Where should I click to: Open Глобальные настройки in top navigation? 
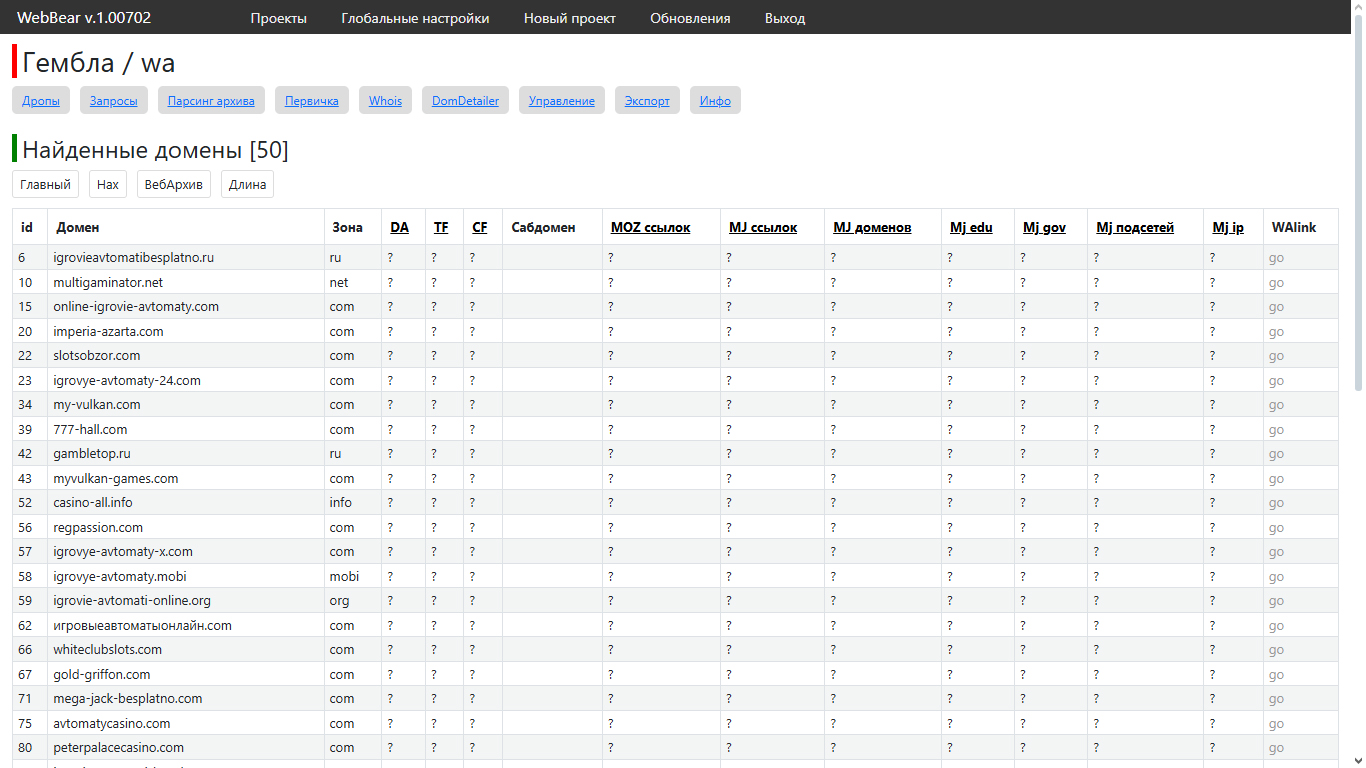[x=415, y=18]
